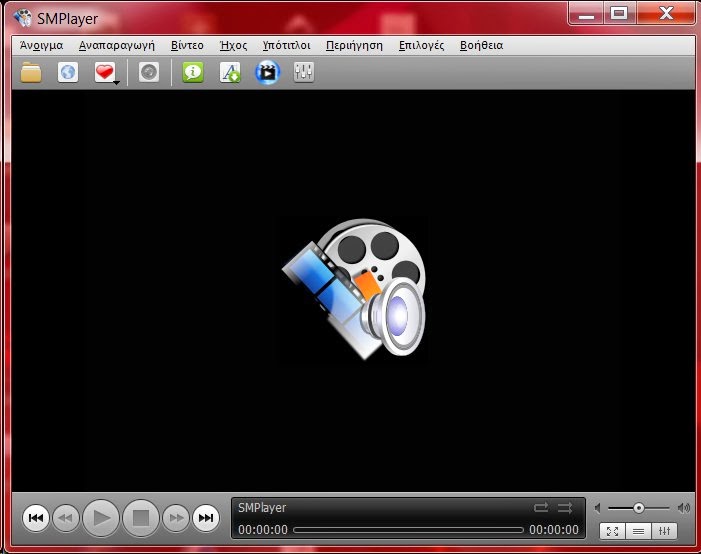Screen dimensions: 701x554
Task: Click the total duration time on the right
Action: click(554, 530)
